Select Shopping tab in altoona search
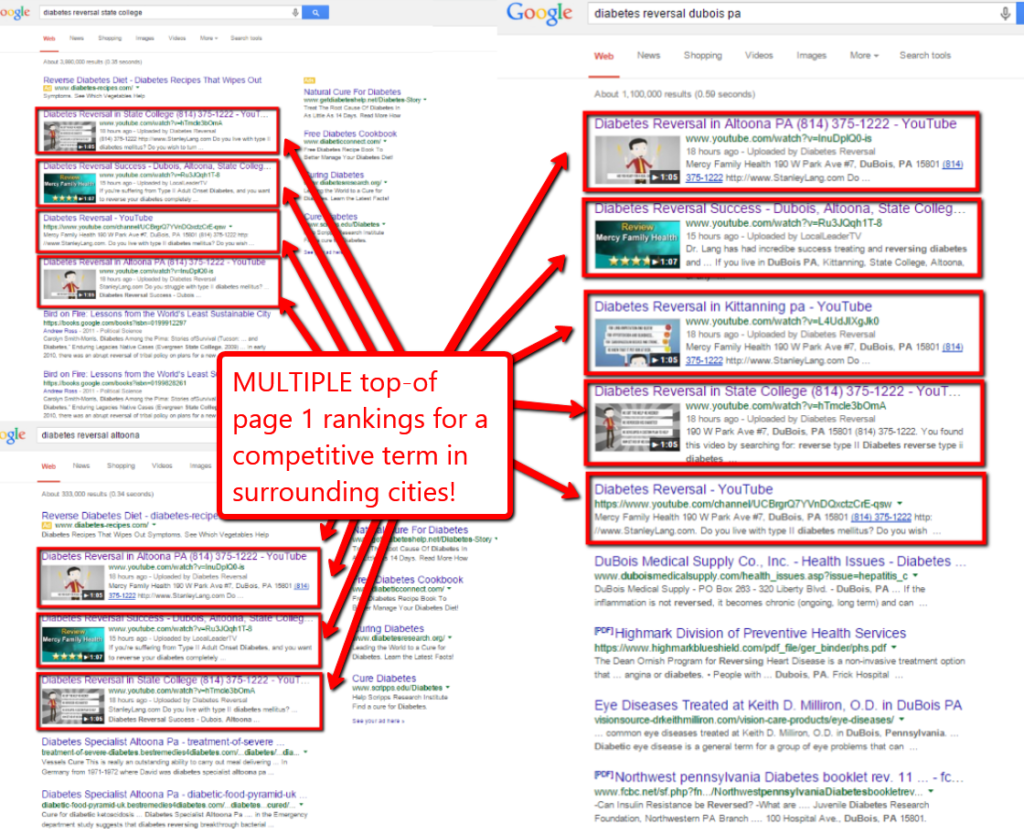The image size is (1024, 834). click(121, 466)
